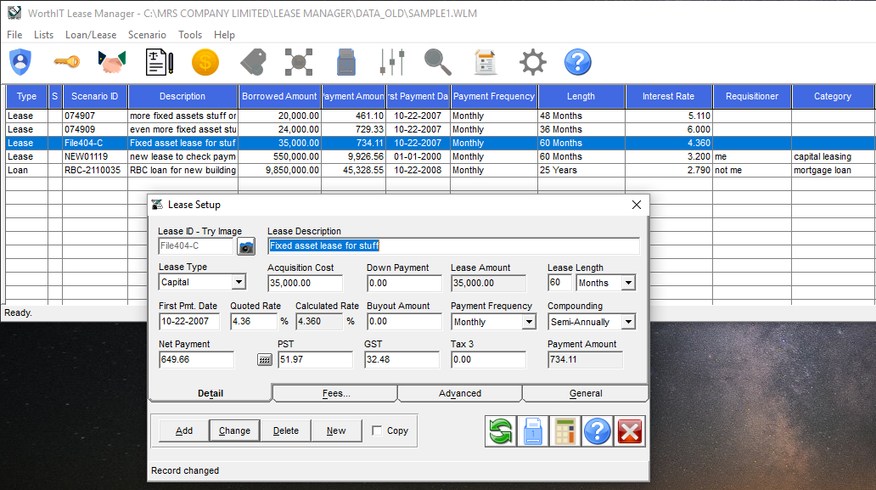This screenshot has height=490, width=876.
Task: Click the camera icon beside Lease ID
Action: 246,246
